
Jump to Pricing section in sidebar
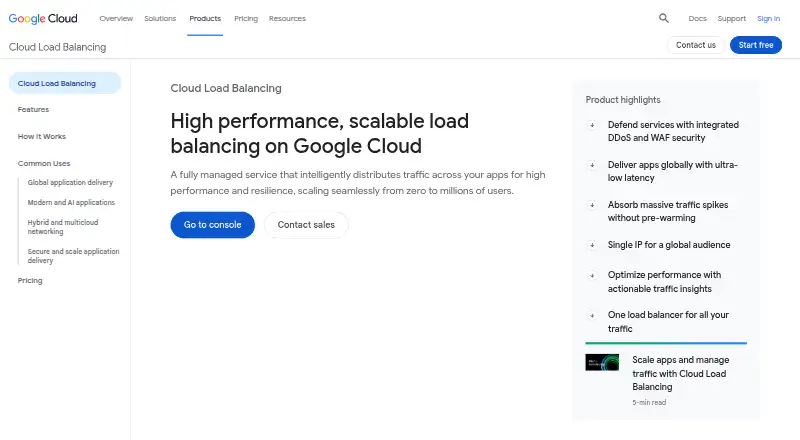tap(30, 280)
